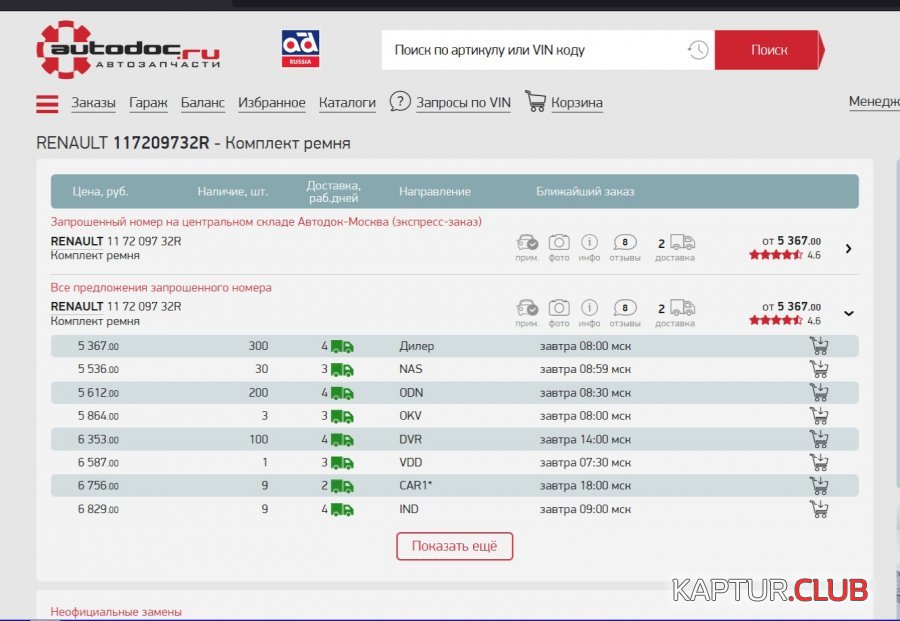Click the Показать ещё button
This screenshot has height=621, width=900.
click(x=455, y=546)
